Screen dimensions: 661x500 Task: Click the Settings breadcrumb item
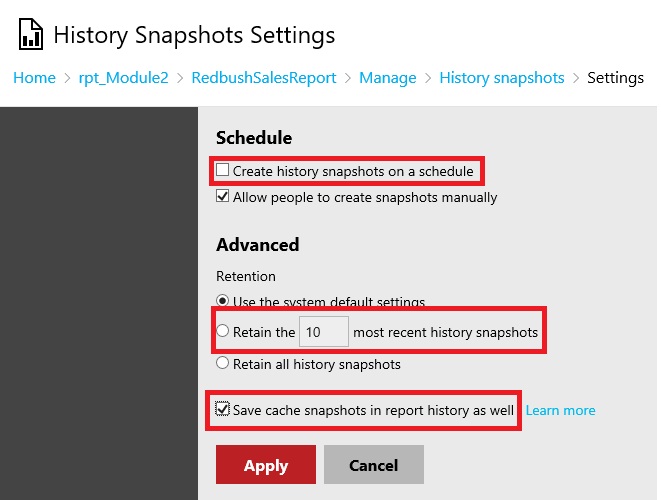tap(615, 77)
